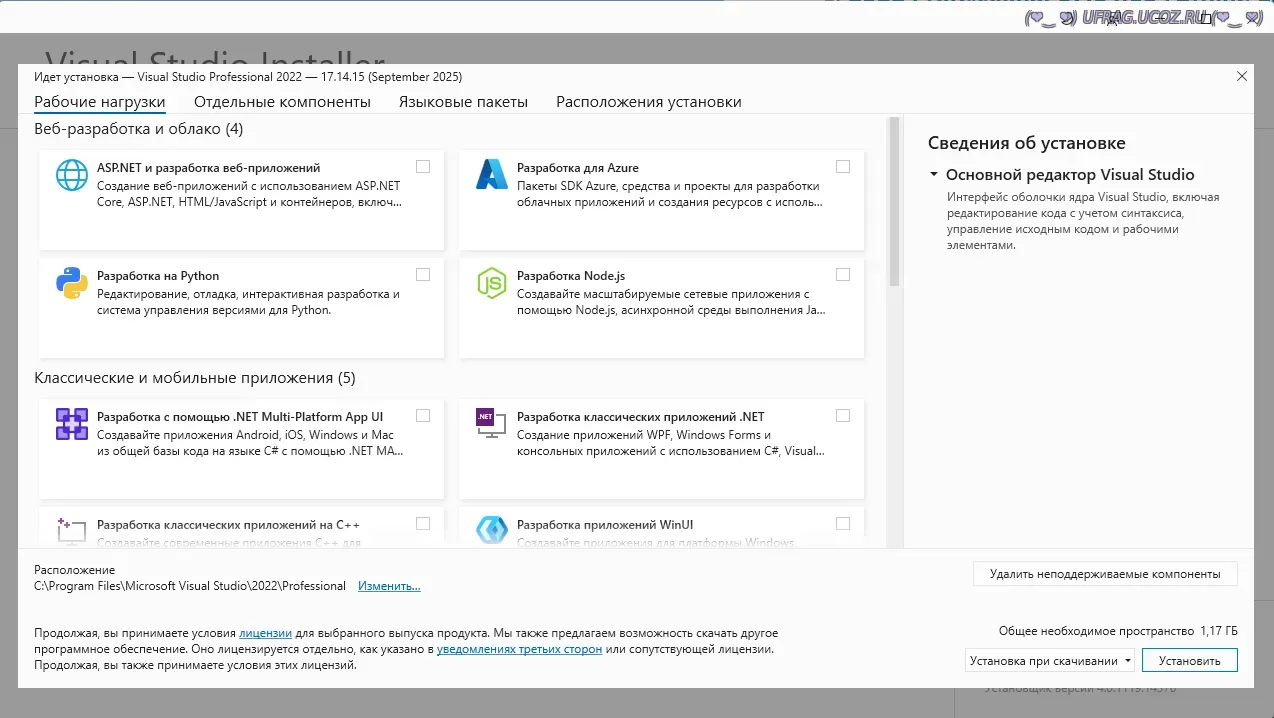Screen dimensions: 1274x718
Task: Click 'Удалить неподдерживаемые компоненты' button
Action: click(x=1104, y=574)
